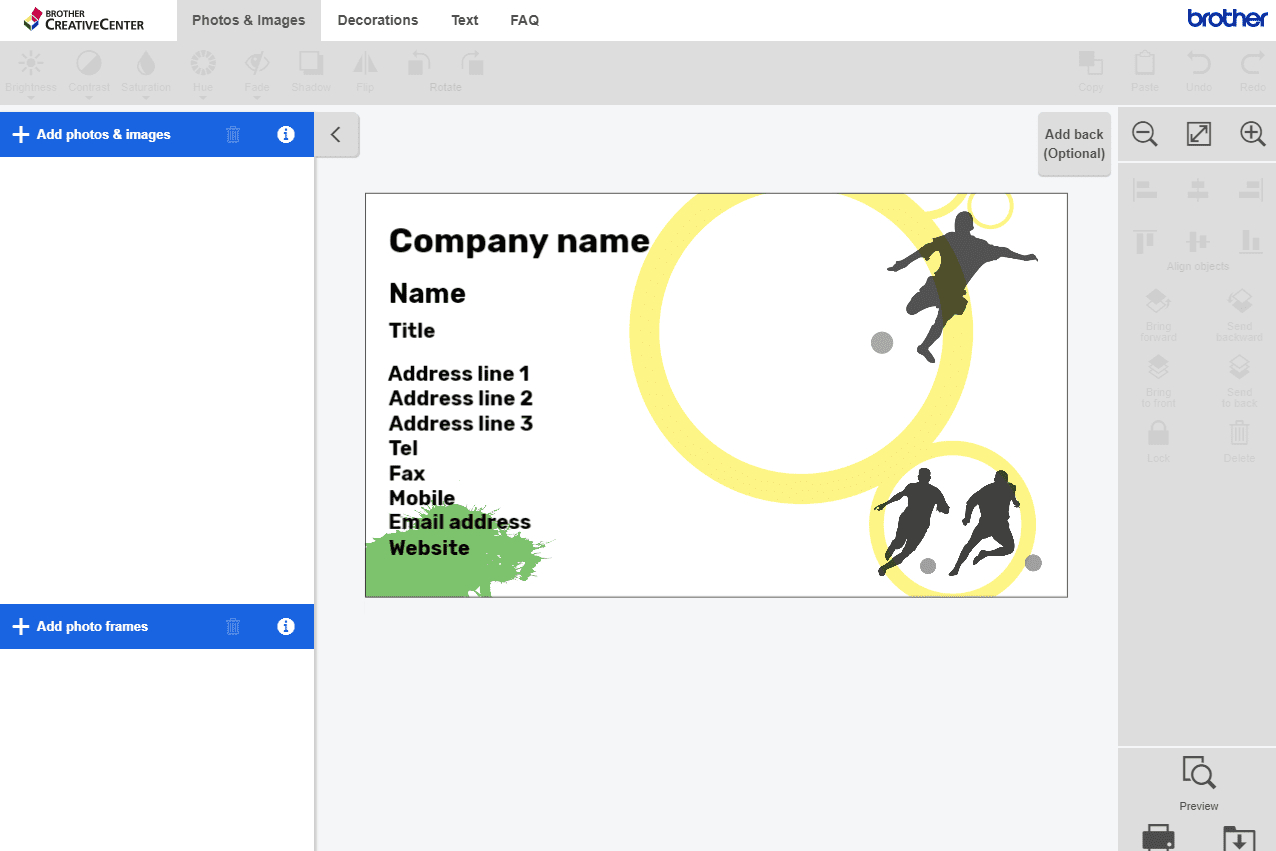Viewport: 1276px width, 851px height.
Task: Expand the Hue dropdown arrow
Action: coord(203,98)
